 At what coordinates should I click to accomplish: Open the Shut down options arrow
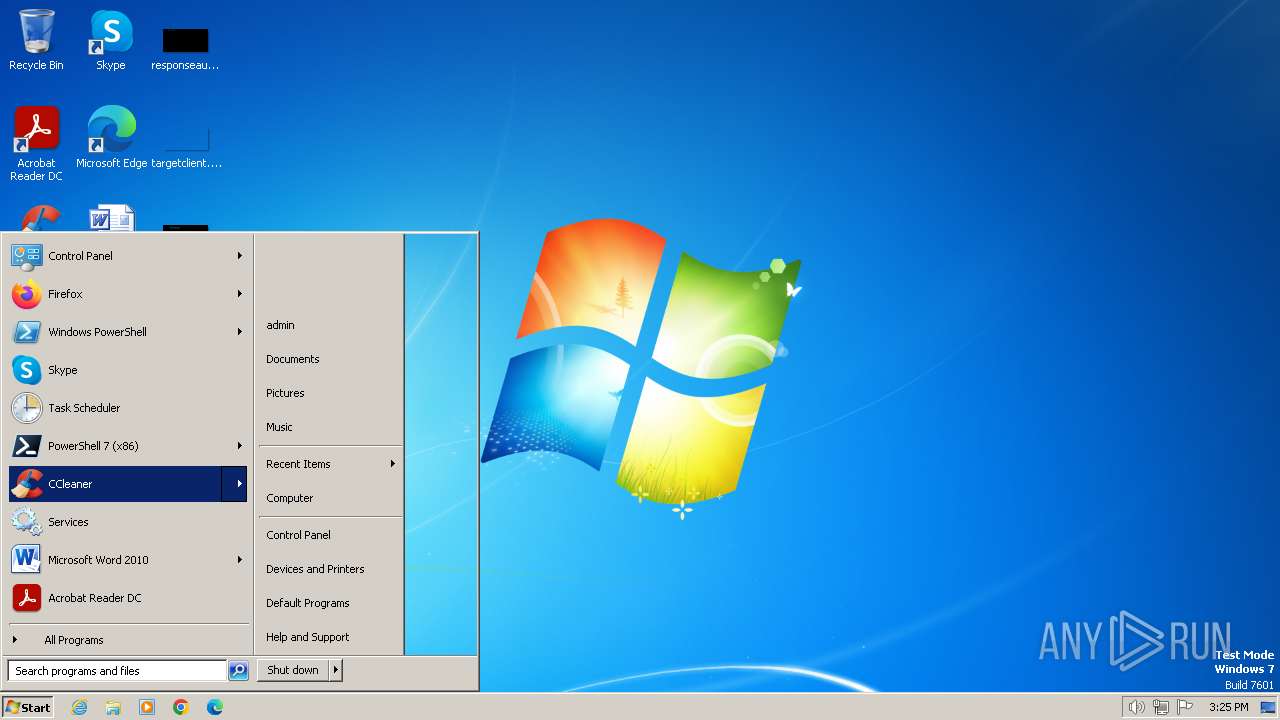click(x=336, y=671)
